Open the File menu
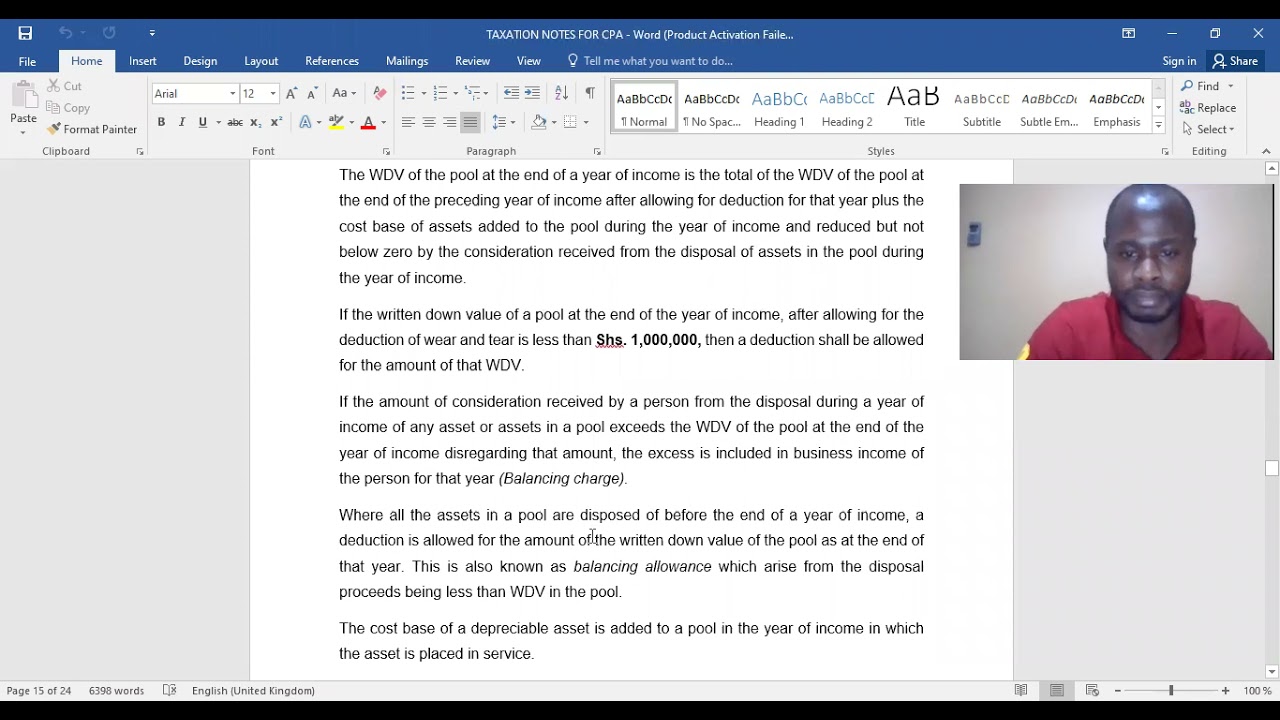Image resolution: width=1280 pixels, height=720 pixels. [27, 61]
